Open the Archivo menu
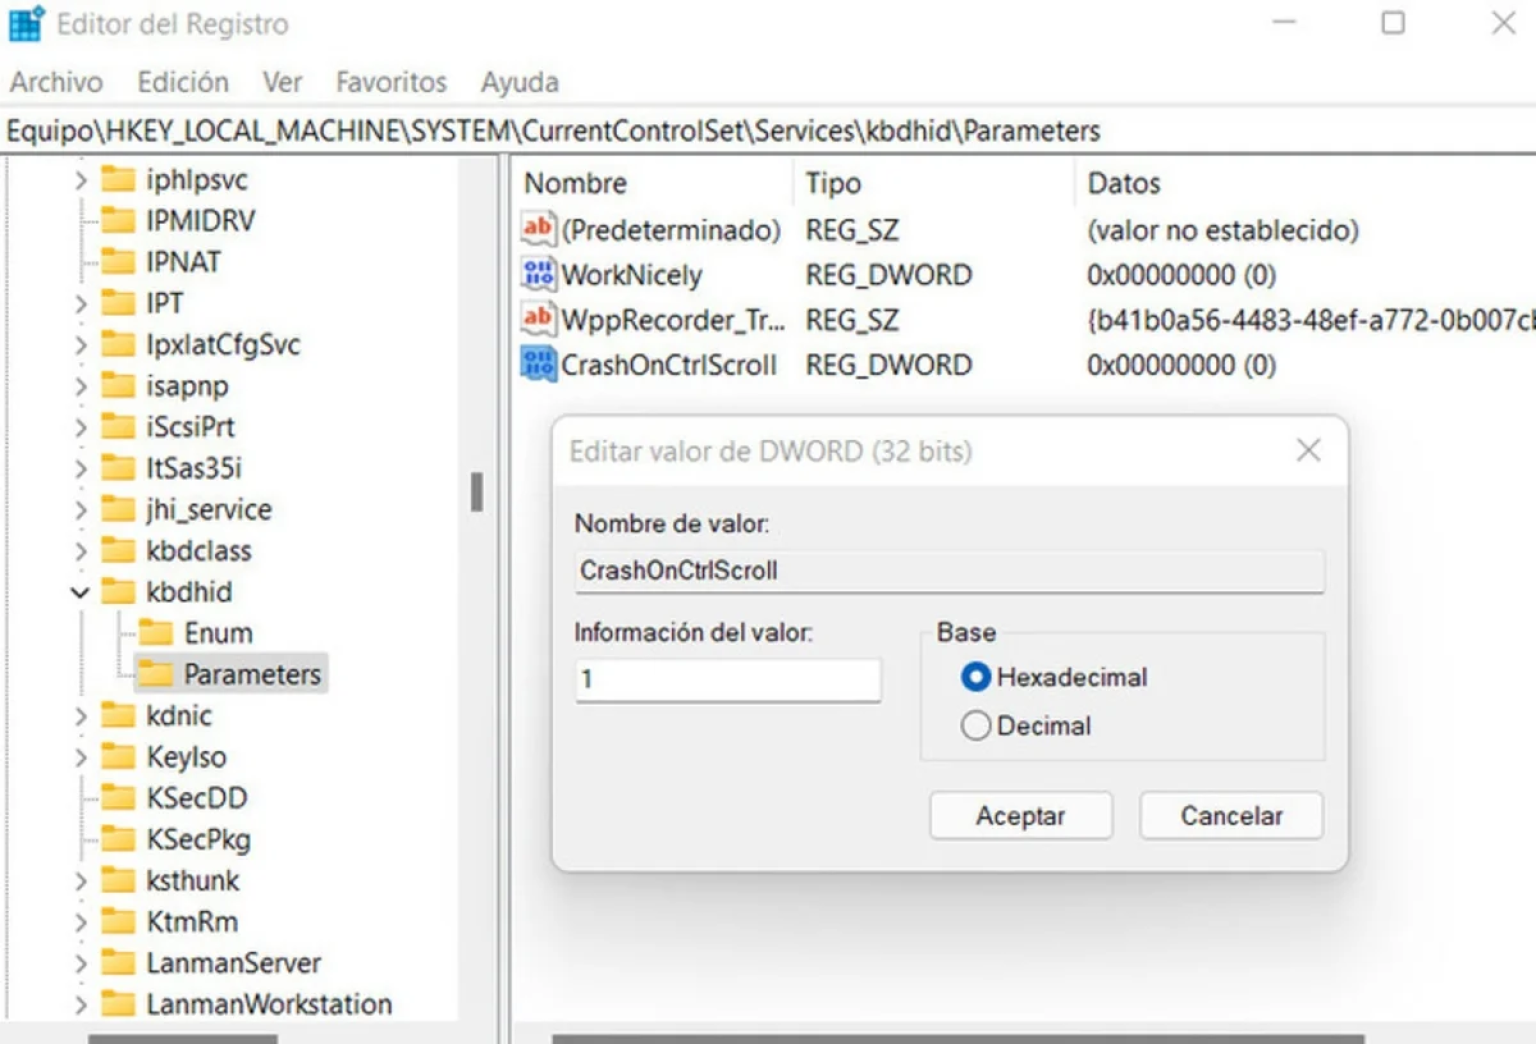The width and height of the screenshot is (1536, 1044). point(56,82)
